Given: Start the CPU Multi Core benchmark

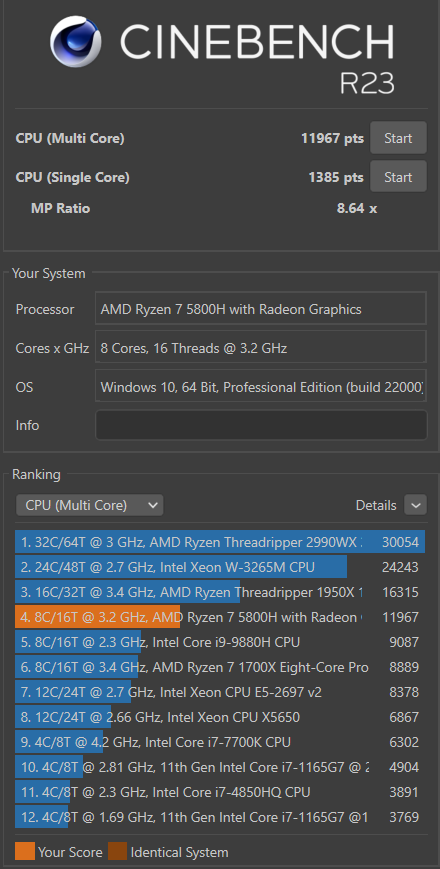Looking at the screenshot, I should click(398, 138).
